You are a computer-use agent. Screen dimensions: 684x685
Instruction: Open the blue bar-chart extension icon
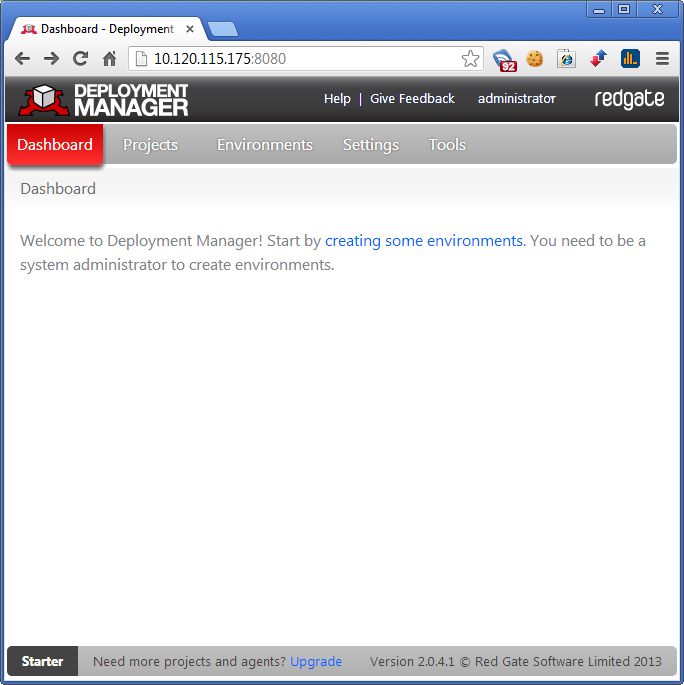tap(630, 59)
